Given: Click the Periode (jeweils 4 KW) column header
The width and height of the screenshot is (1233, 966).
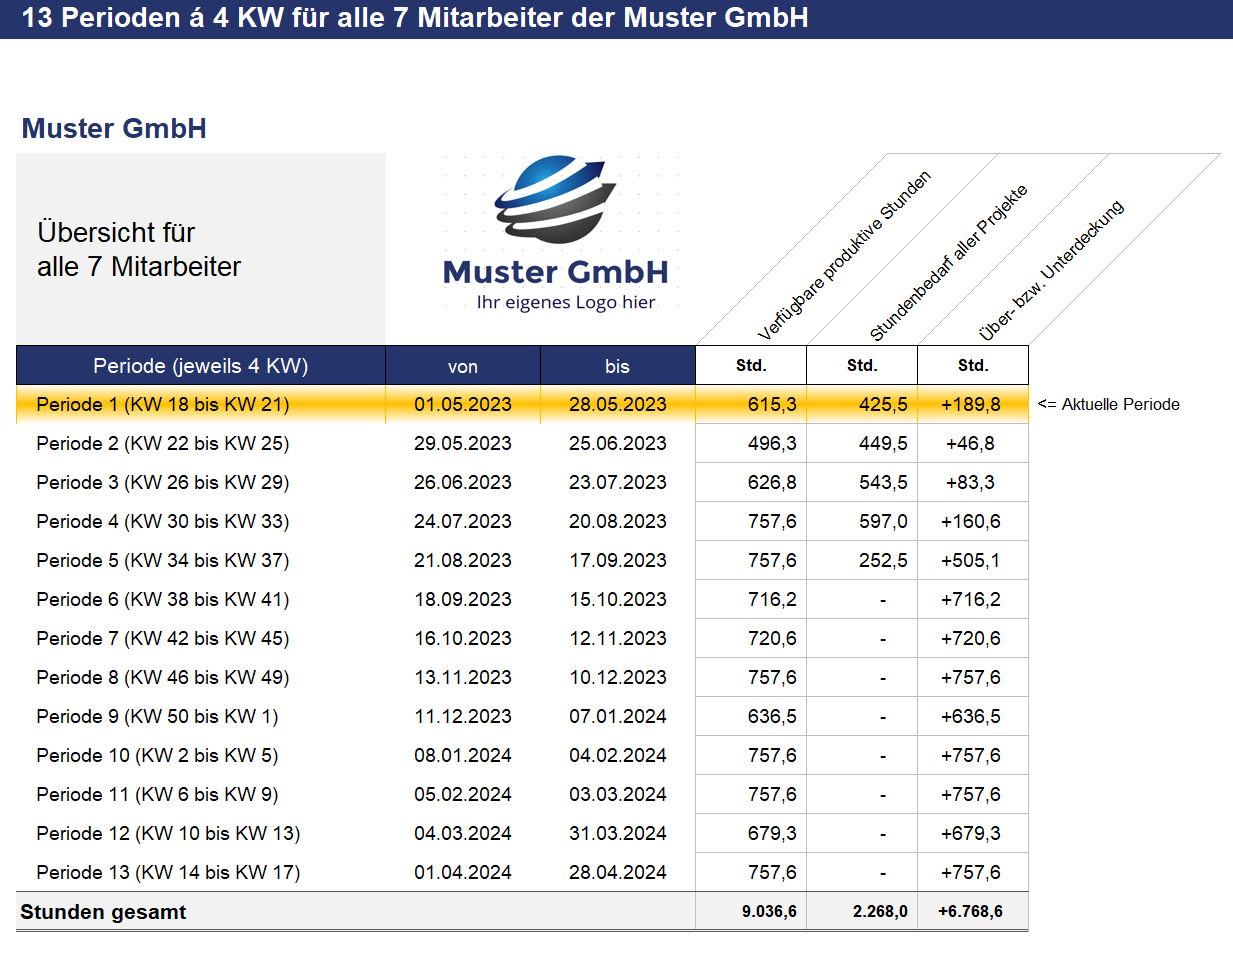Looking at the screenshot, I should coord(201,366).
